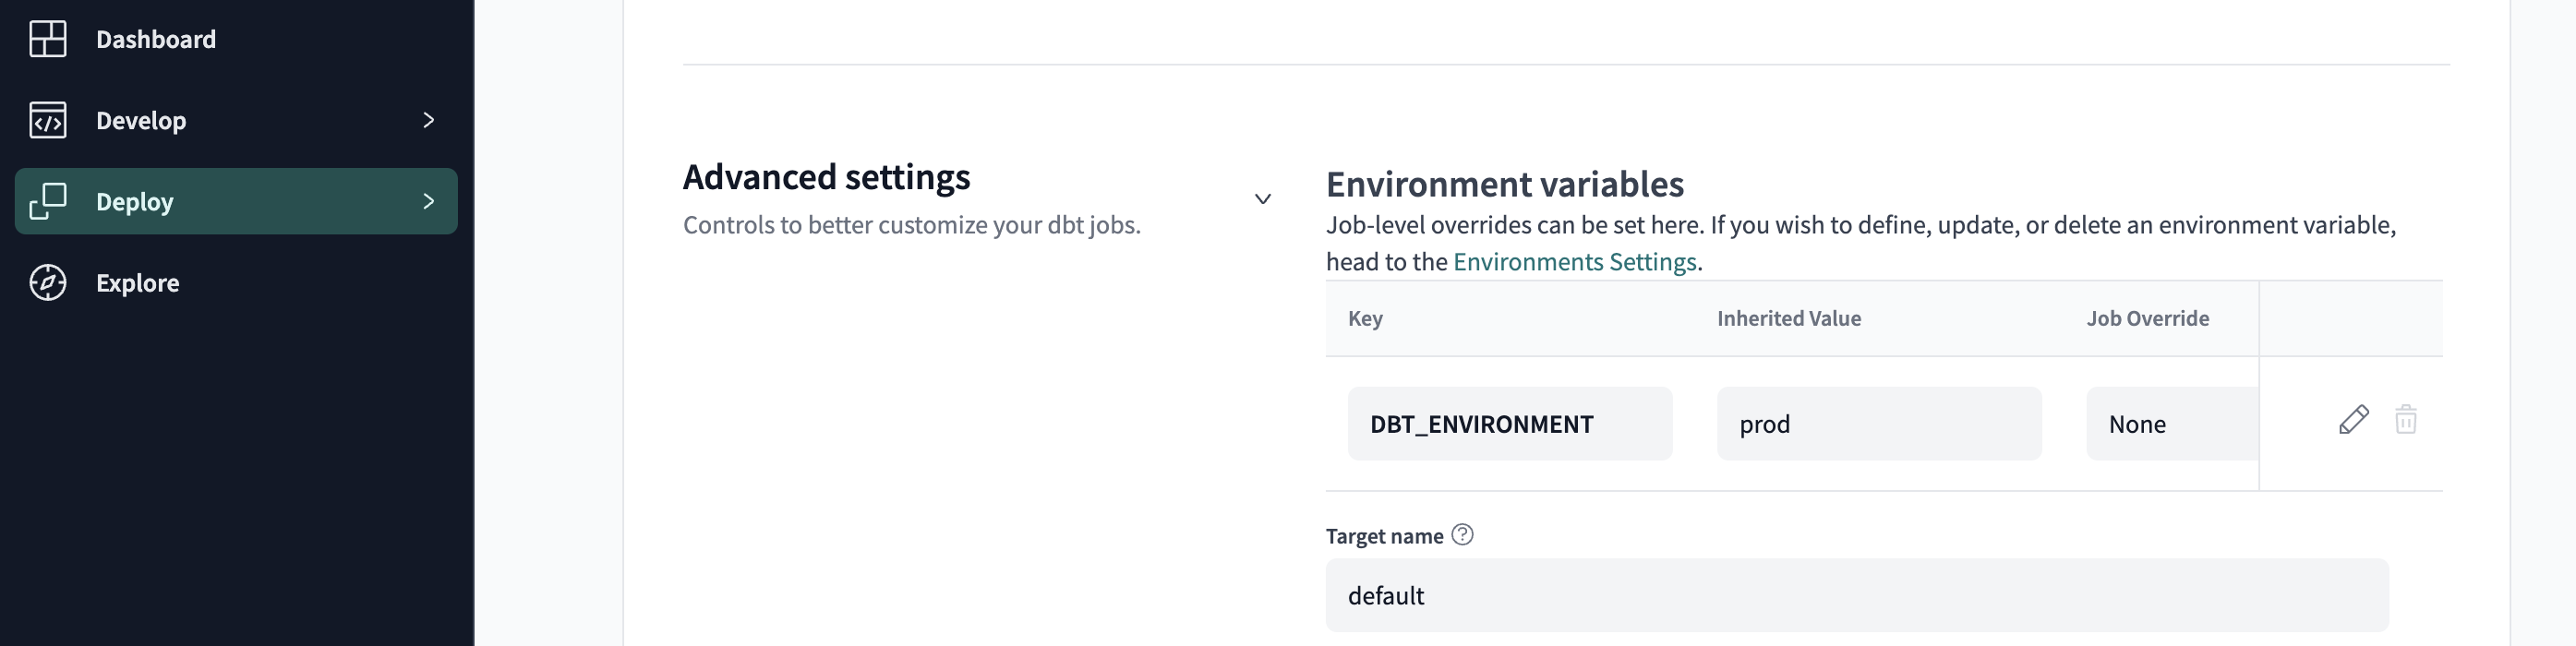Open Explore via compass icon
The width and height of the screenshot is (2576, 646).
click(47, 282)
